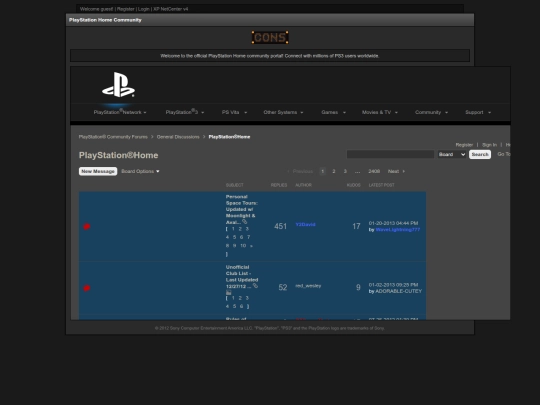Click the 17 kudos value

356,226
